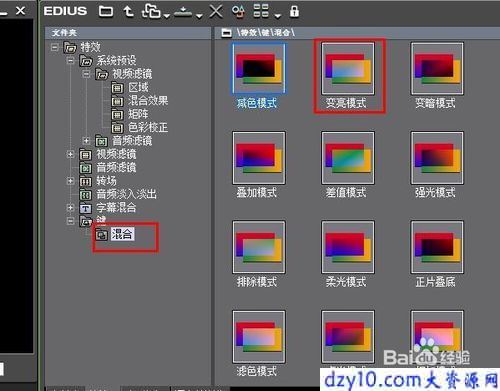Collapse the 系统预设 folder node
Viewport: 500px width, 391px height.
coord(70,61)
